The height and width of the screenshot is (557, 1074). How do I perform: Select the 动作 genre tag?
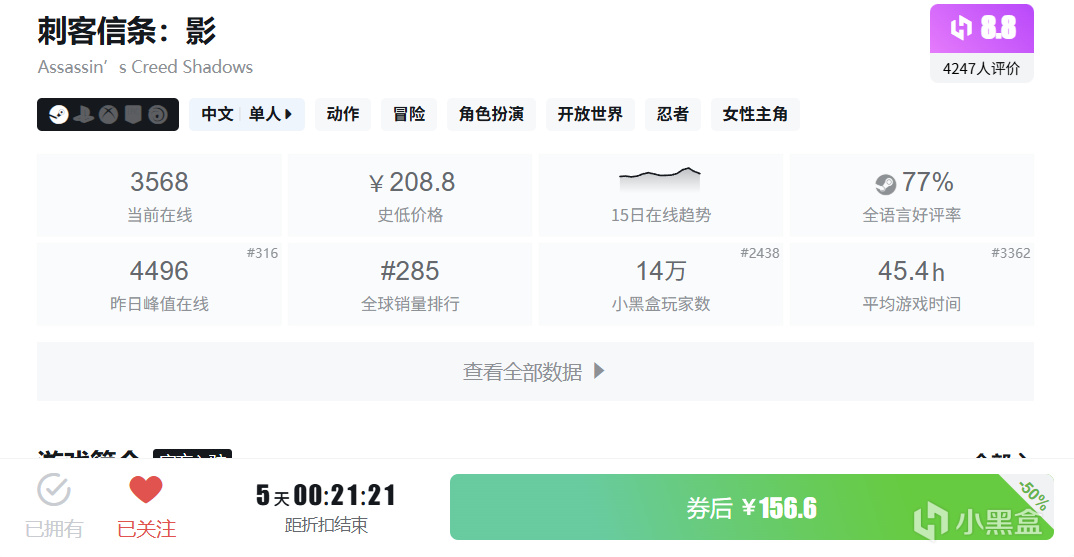click(343, 114)
